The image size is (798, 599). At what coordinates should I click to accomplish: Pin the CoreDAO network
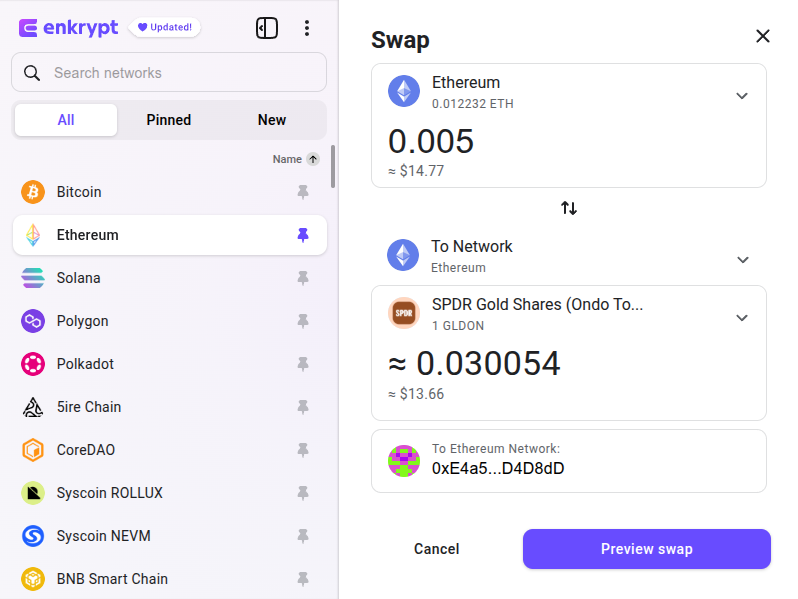[x=303, y=450]
